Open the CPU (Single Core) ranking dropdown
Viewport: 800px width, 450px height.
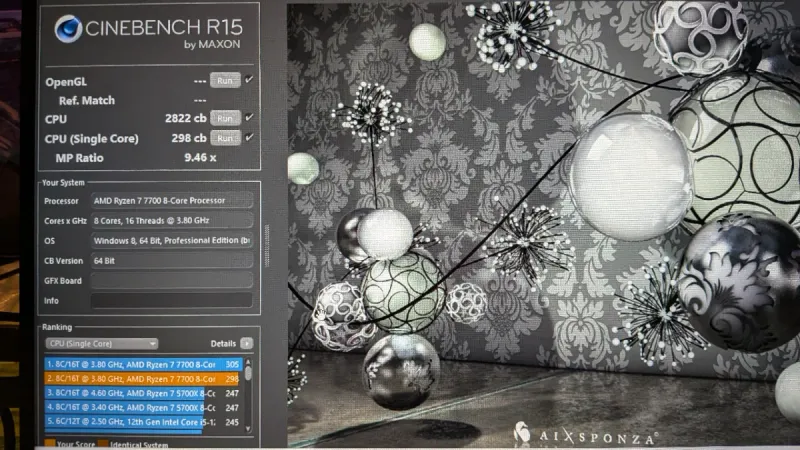pos(102,343)
